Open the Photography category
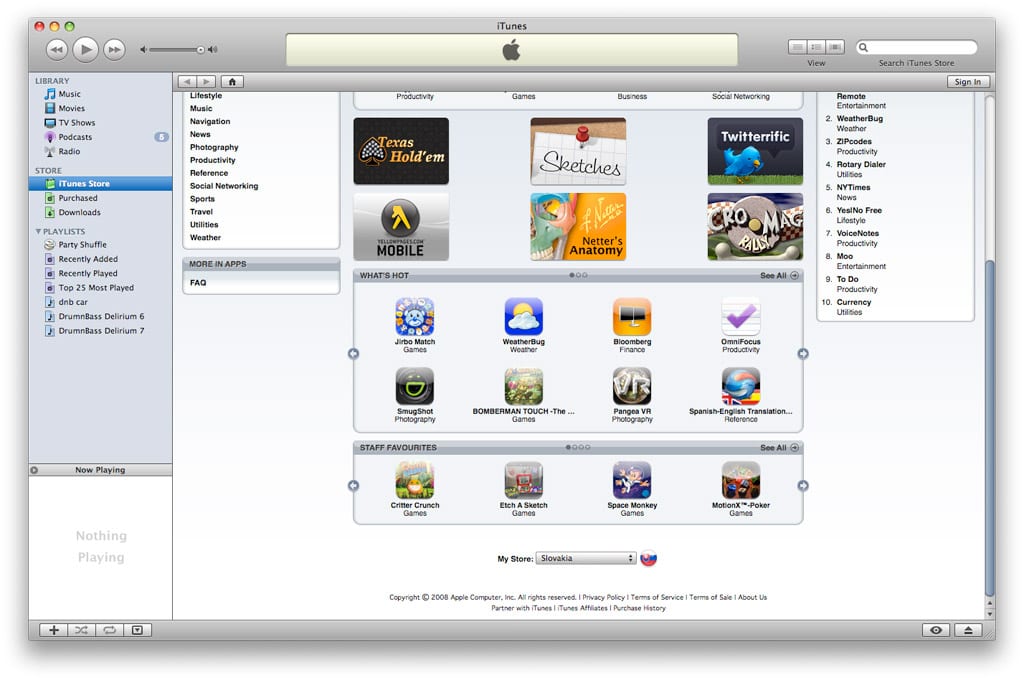 [x=214, y=148]
